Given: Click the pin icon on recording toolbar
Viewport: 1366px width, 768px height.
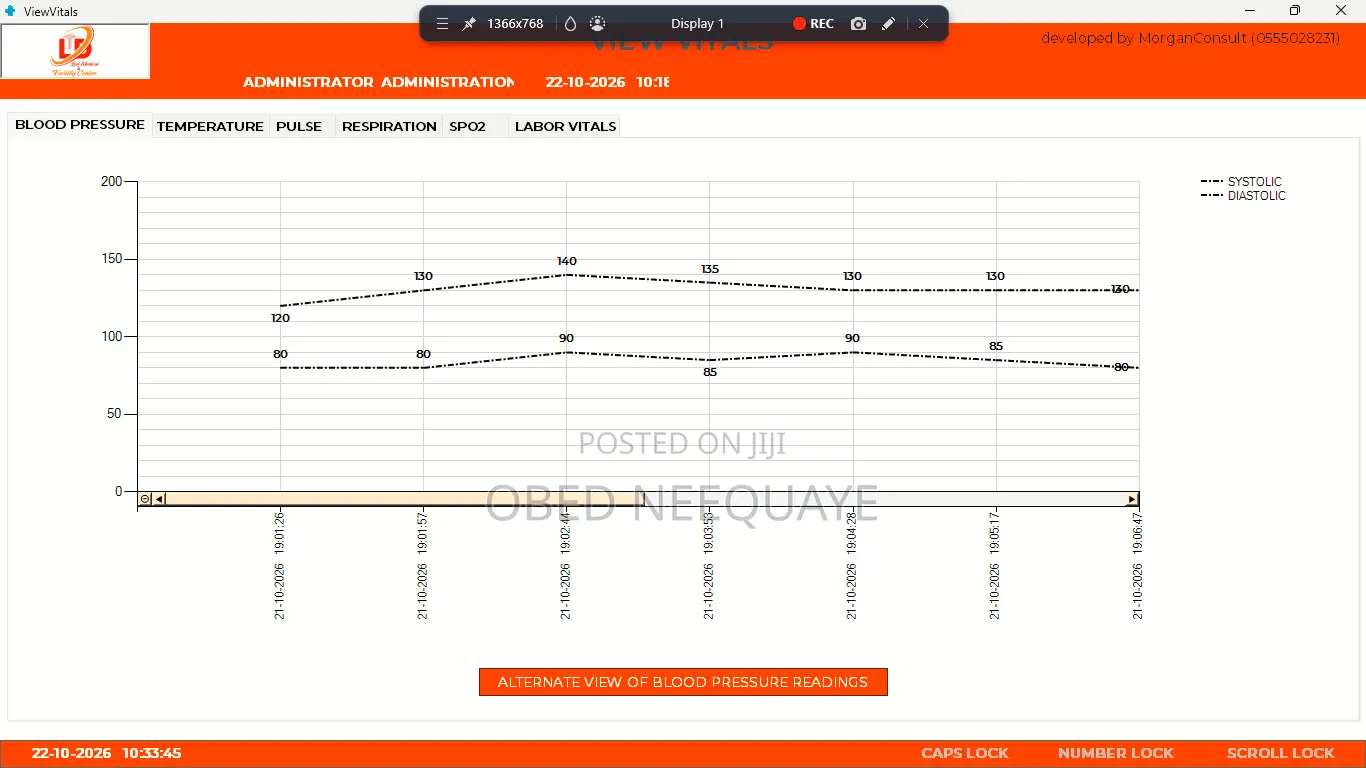Looking at the screenshot, I should point(468,23).
